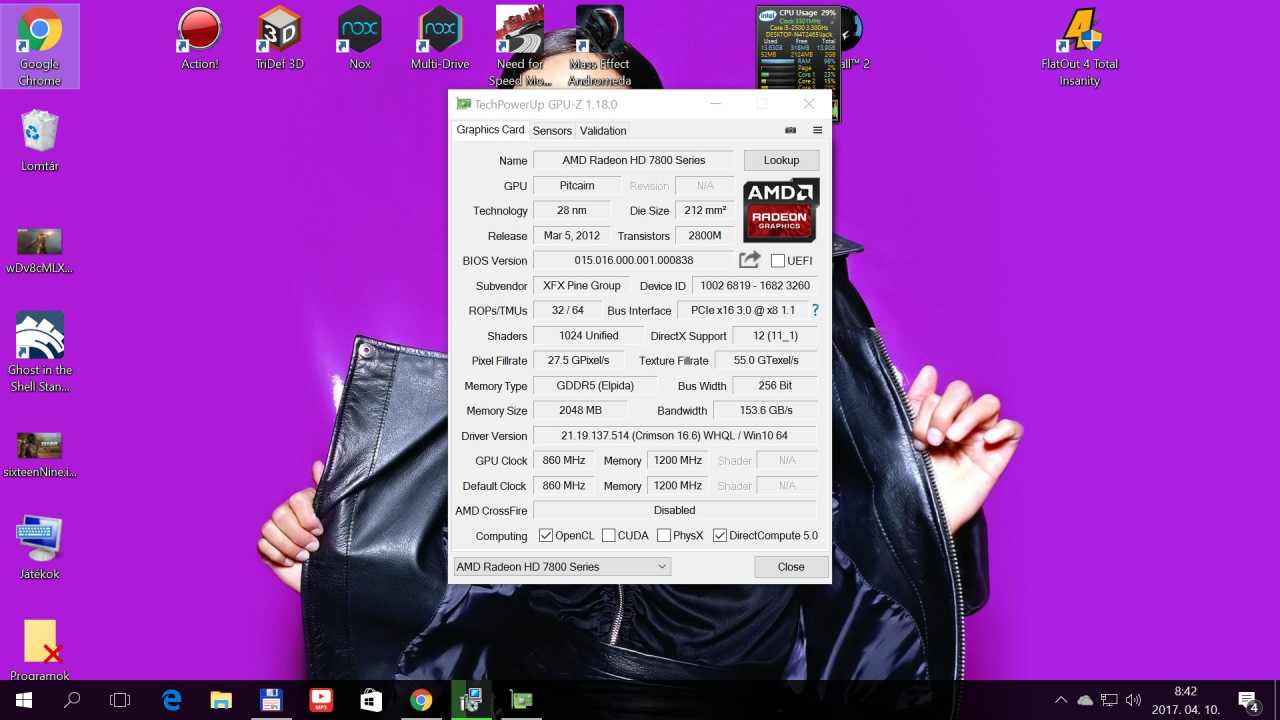1280x720 pixels.
Task: Select the Mass Effect Andromeda desktop icon
Action: point(600,47)
